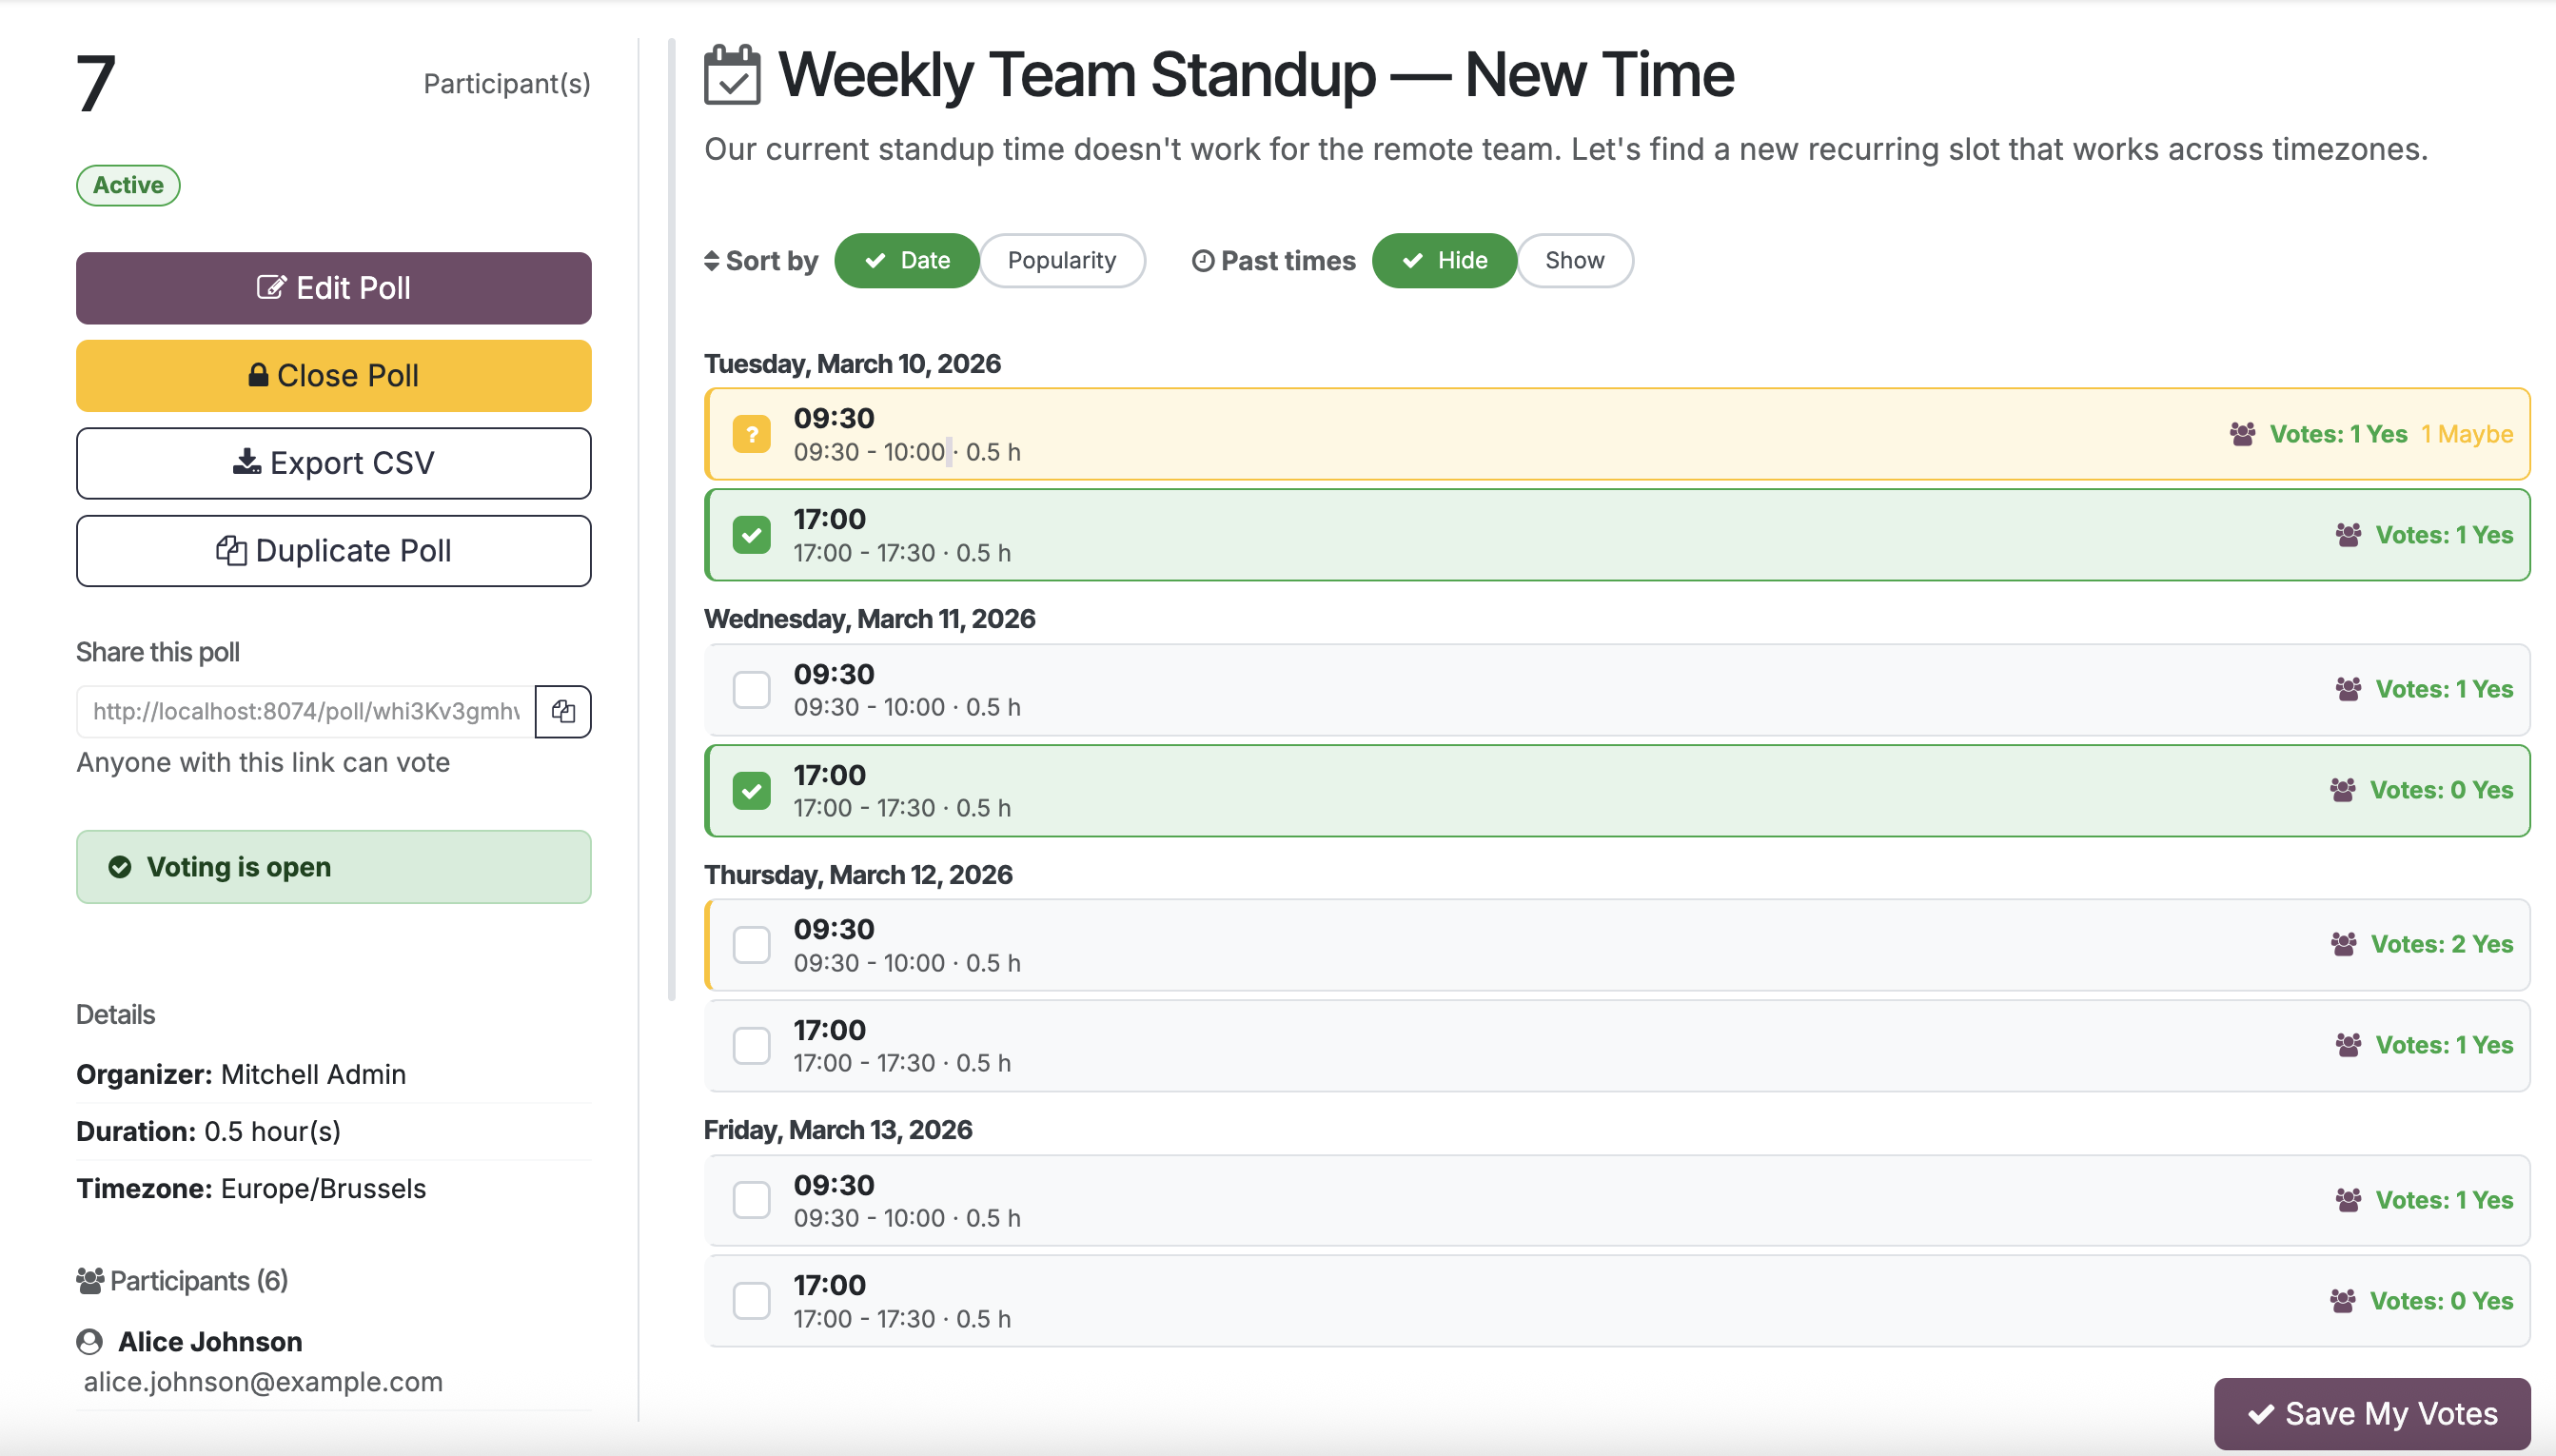Click voters icon on Thursday 09:30 slot

[2343, 944]
